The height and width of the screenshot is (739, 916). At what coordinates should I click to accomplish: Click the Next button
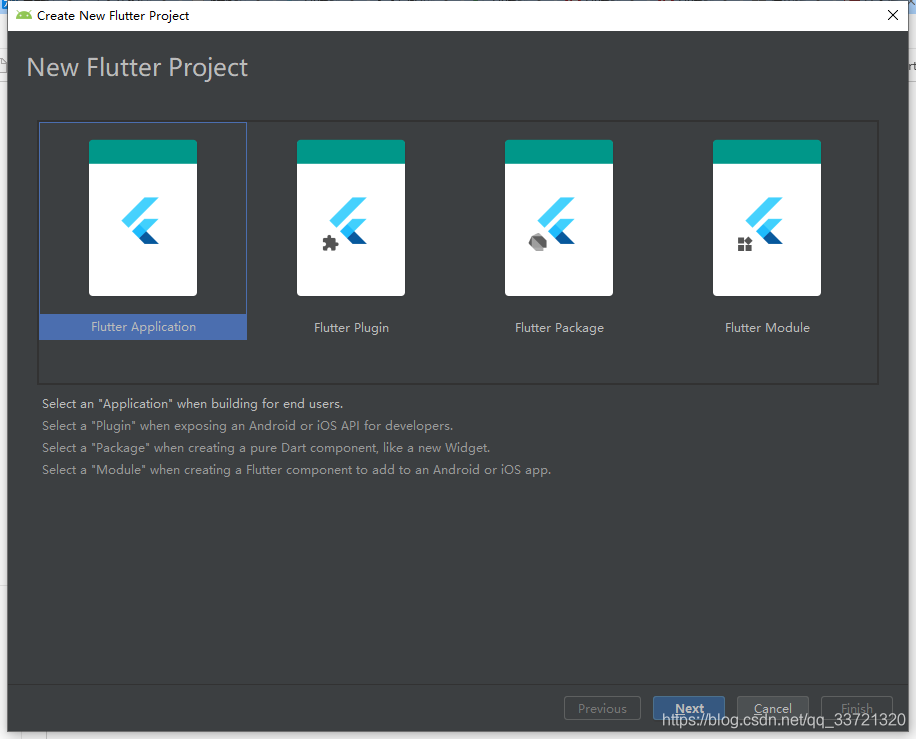[x=689, y=708]
